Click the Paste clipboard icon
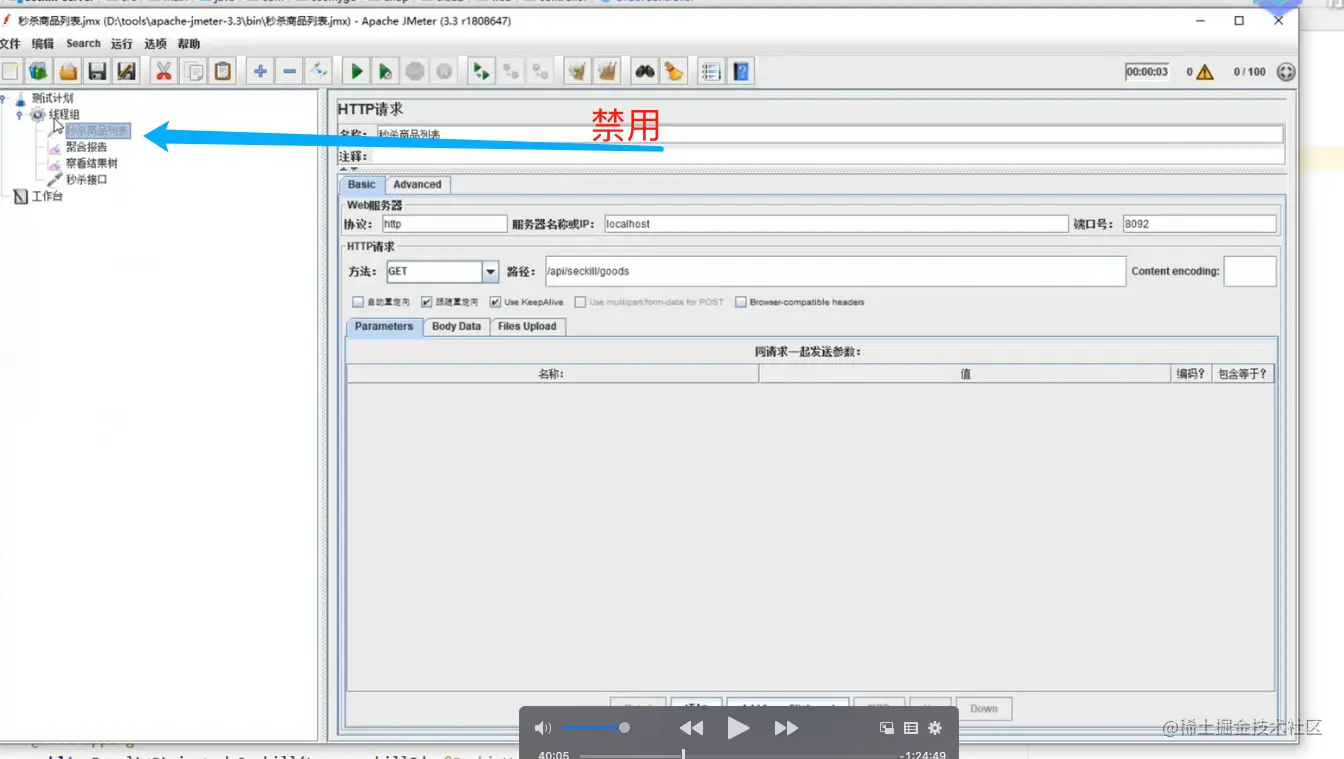This screenshot has width=1344, height=759. (x=222, y=71)
